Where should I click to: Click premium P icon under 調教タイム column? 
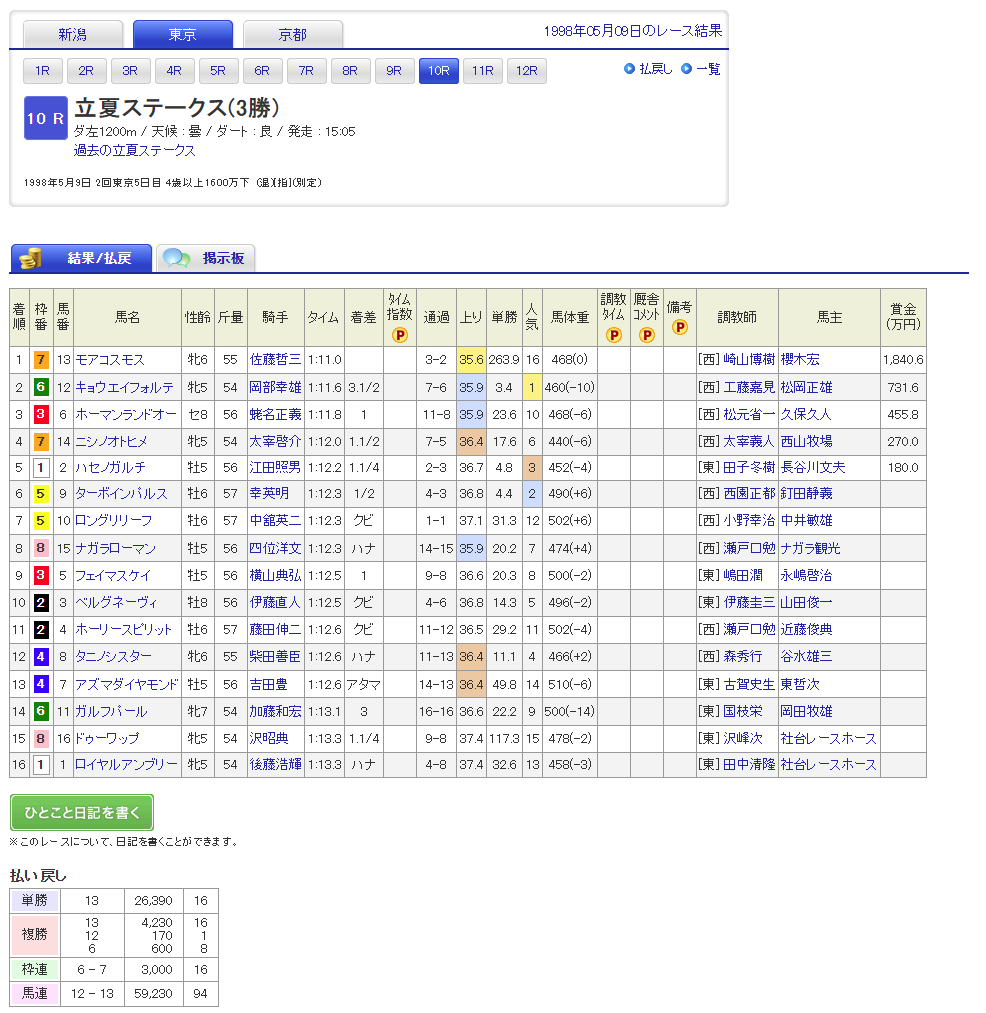(613, 335)
